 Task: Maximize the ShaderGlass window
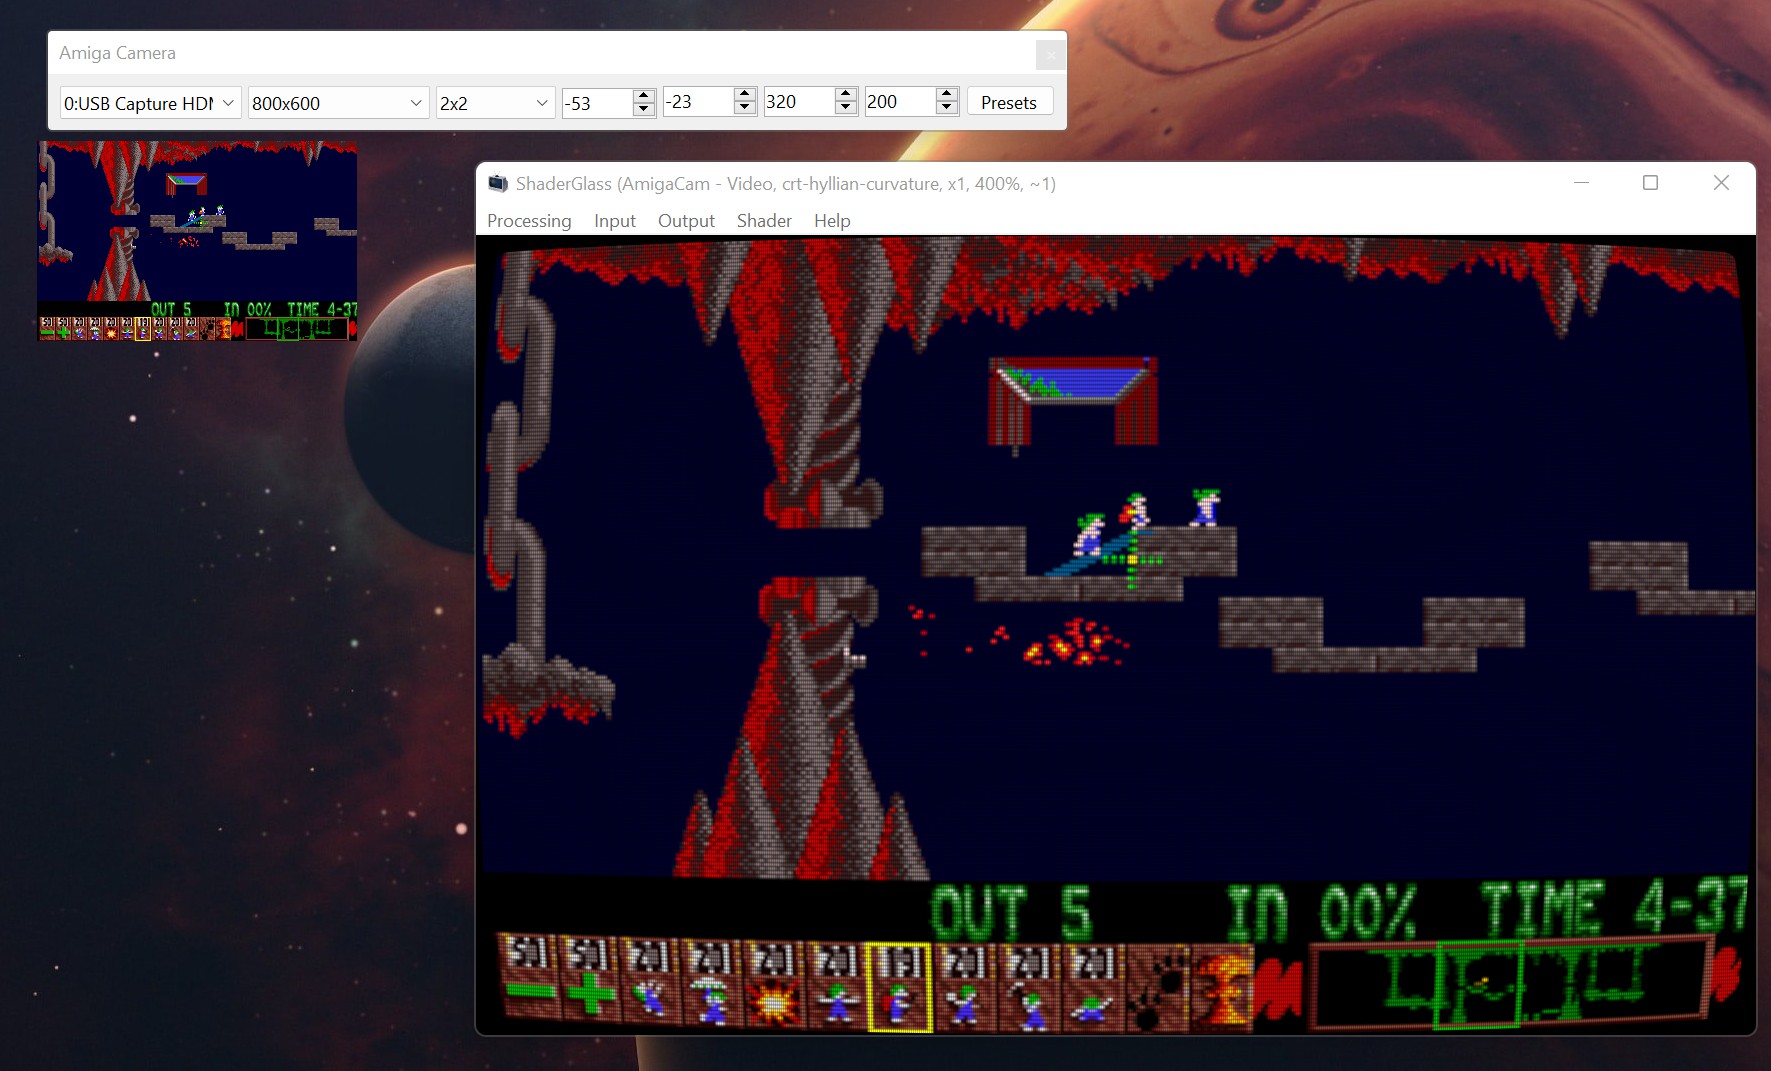[1651, 182]
